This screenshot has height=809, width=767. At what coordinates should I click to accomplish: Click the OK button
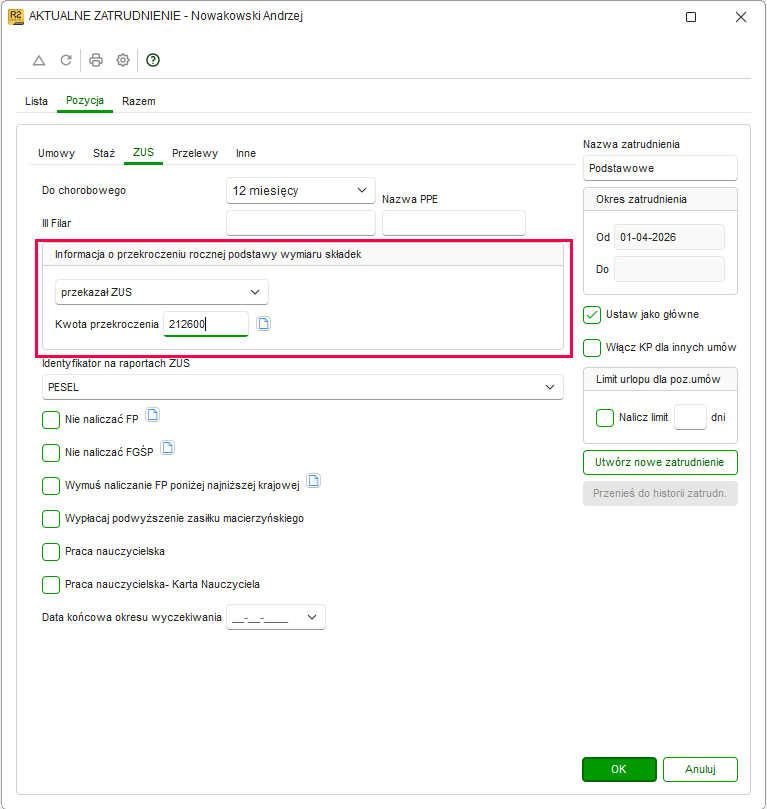coord(619,769)
